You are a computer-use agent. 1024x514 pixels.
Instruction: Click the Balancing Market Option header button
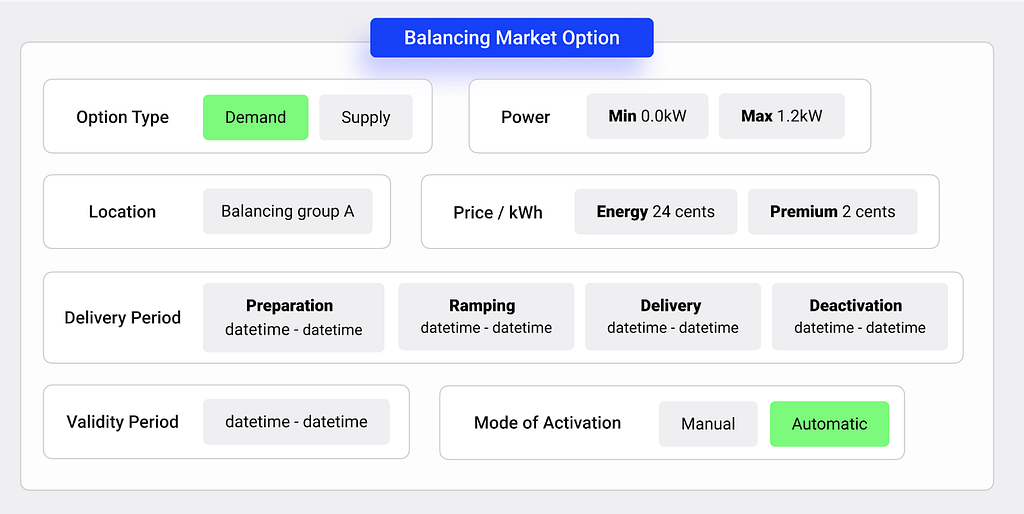[512, 38]
